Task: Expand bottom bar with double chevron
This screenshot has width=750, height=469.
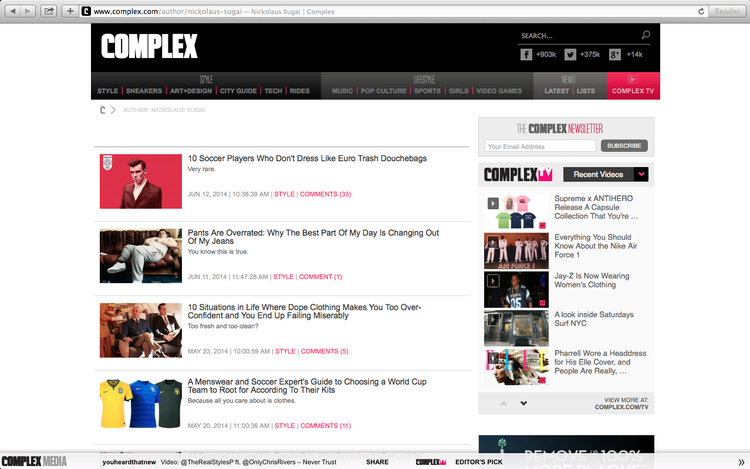Action: [741, 462]
